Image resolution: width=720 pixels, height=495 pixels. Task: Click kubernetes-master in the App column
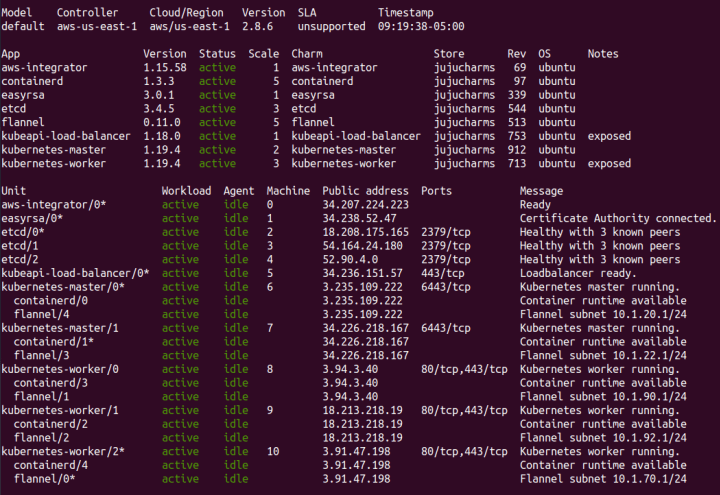point(53,150)
